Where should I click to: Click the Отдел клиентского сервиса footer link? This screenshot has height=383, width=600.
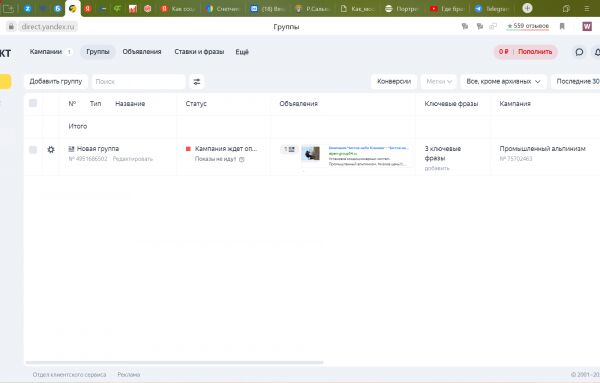pyautogui.click(x=69, y=375)
